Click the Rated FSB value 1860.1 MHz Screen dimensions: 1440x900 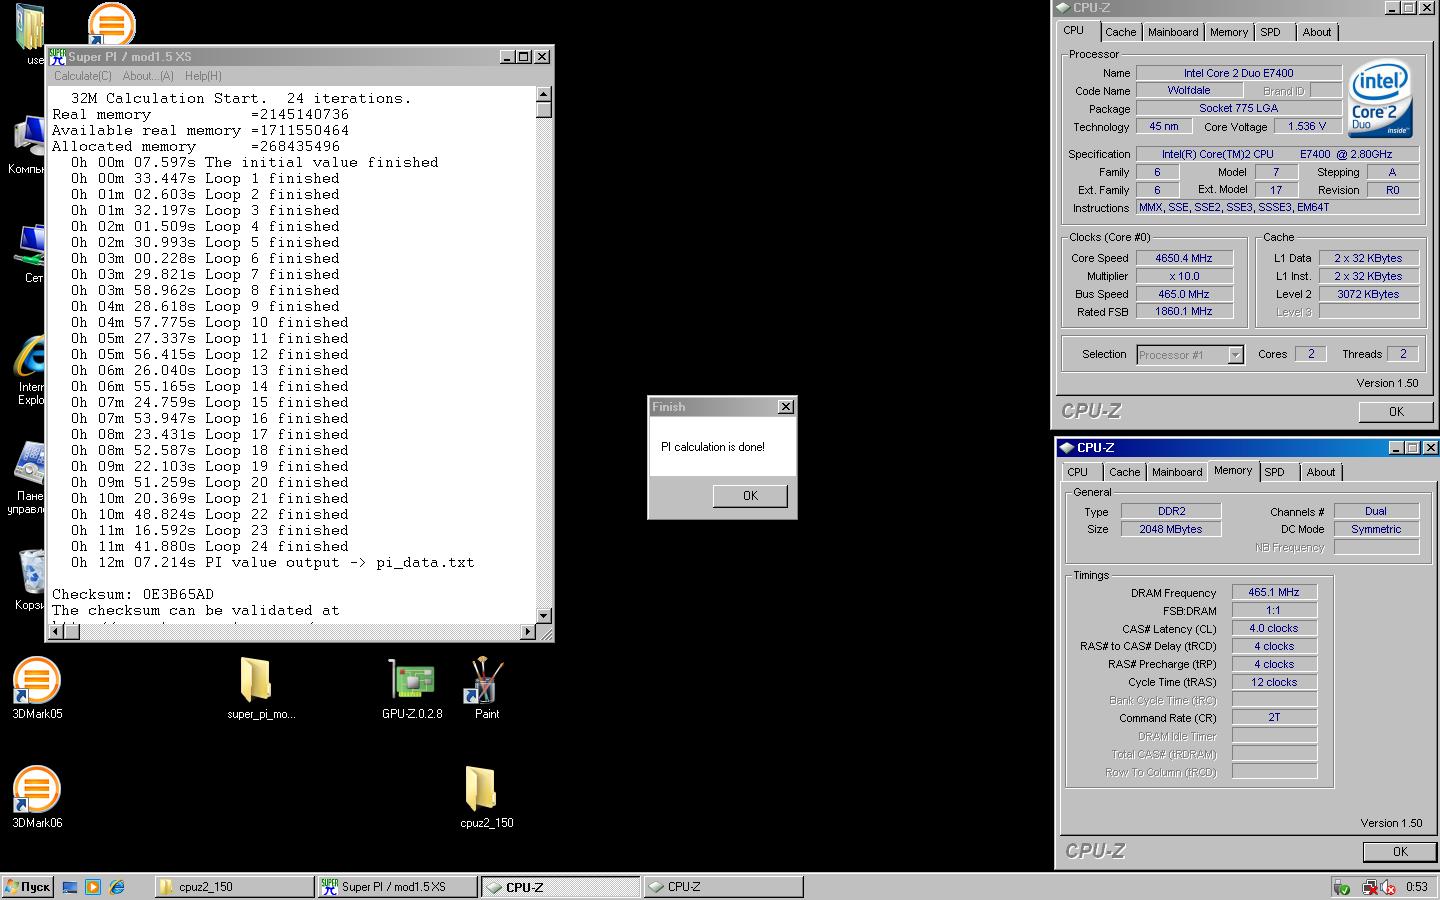coord(1184,312)
